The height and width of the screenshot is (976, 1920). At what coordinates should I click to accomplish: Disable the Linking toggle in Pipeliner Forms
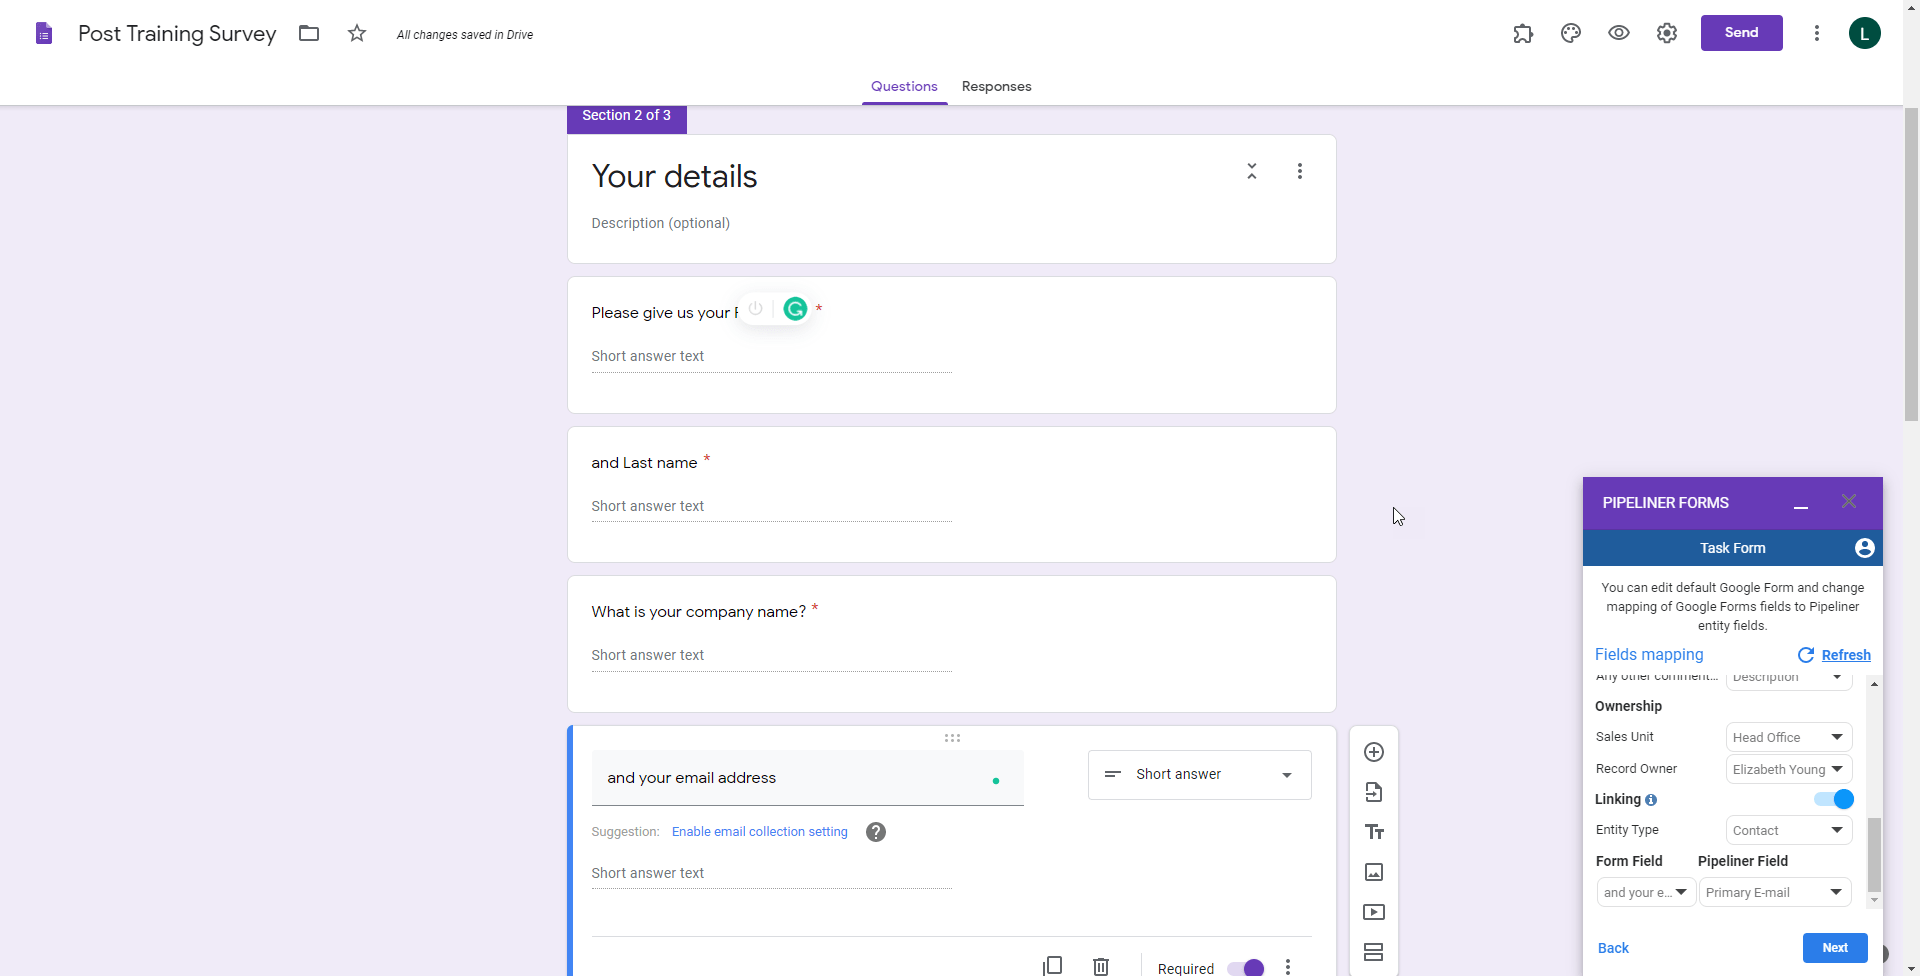point(1836,799)
